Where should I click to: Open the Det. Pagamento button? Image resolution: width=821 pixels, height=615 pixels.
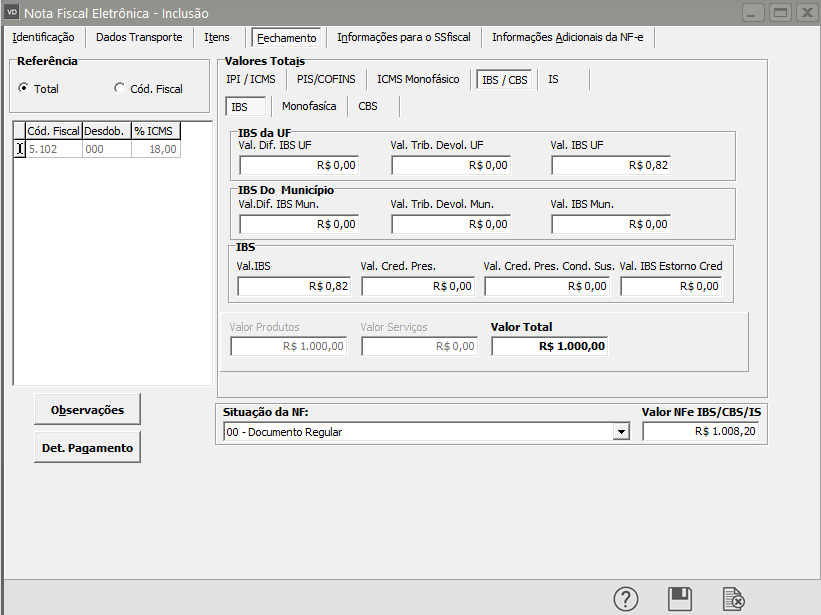(x=87, y=448)
